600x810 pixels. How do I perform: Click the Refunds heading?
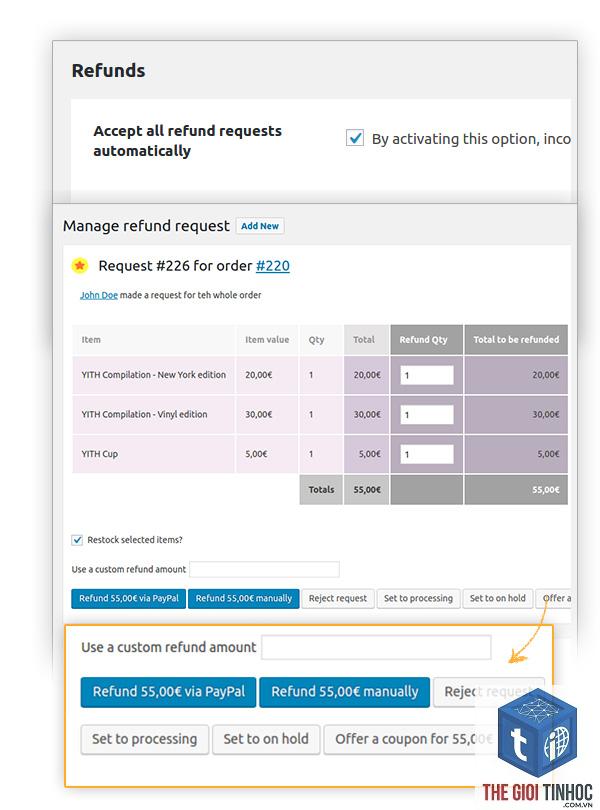click(109, 70)
